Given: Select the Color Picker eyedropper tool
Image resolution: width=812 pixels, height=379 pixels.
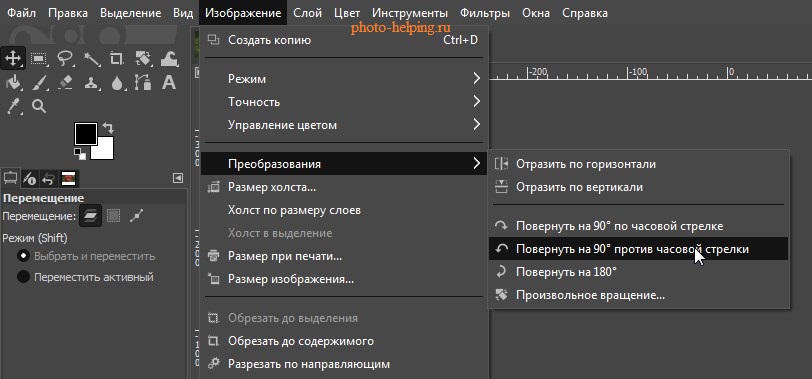Looking at the screenshot, I should [13, 107].
